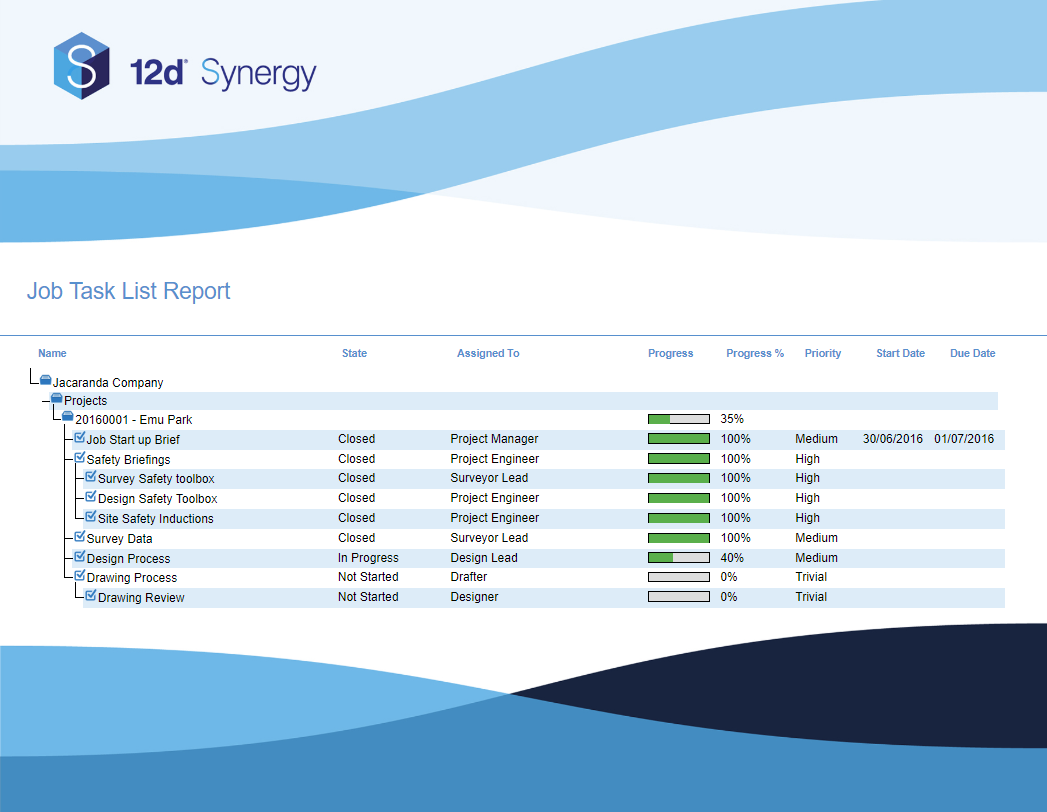Click the Job Task List Report title
Screen dimensions: 1047x812
coord(128,291)
